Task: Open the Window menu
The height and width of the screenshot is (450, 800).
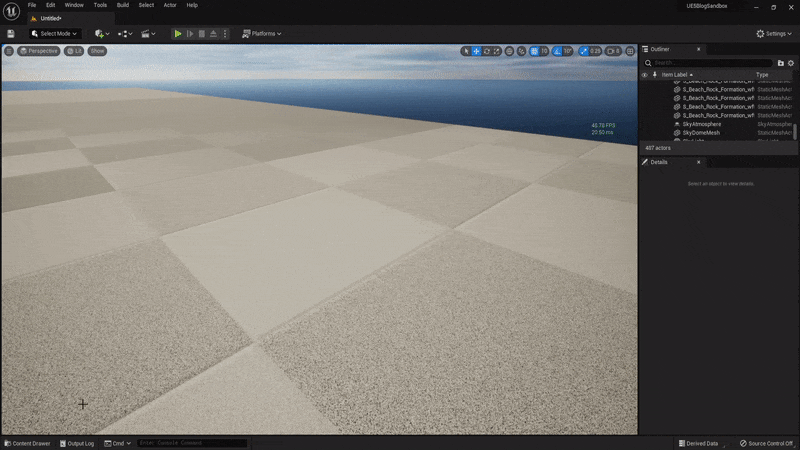Action: [x=74, y=5]
